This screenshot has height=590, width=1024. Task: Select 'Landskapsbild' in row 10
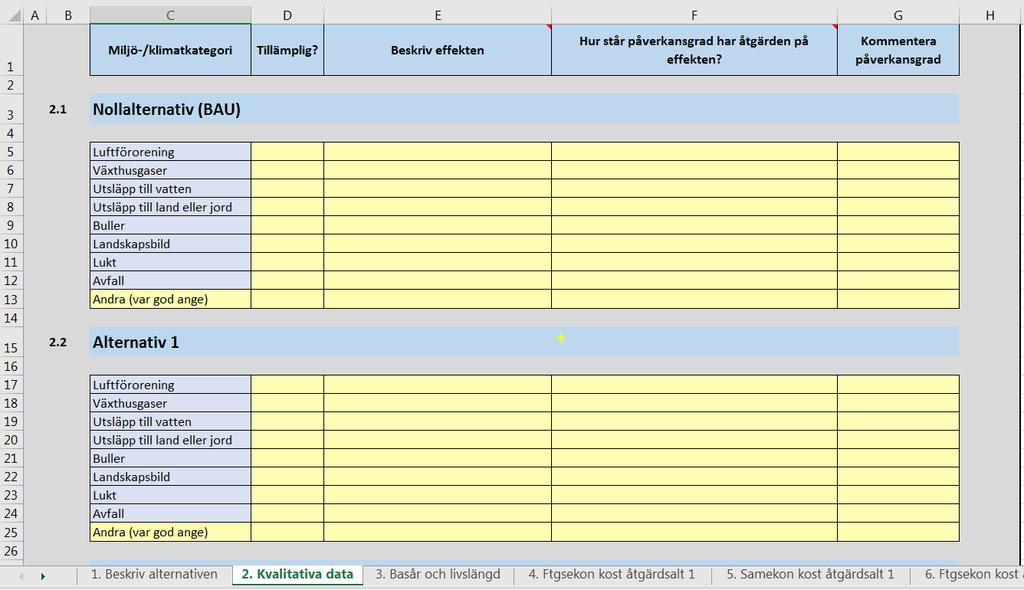170,243
